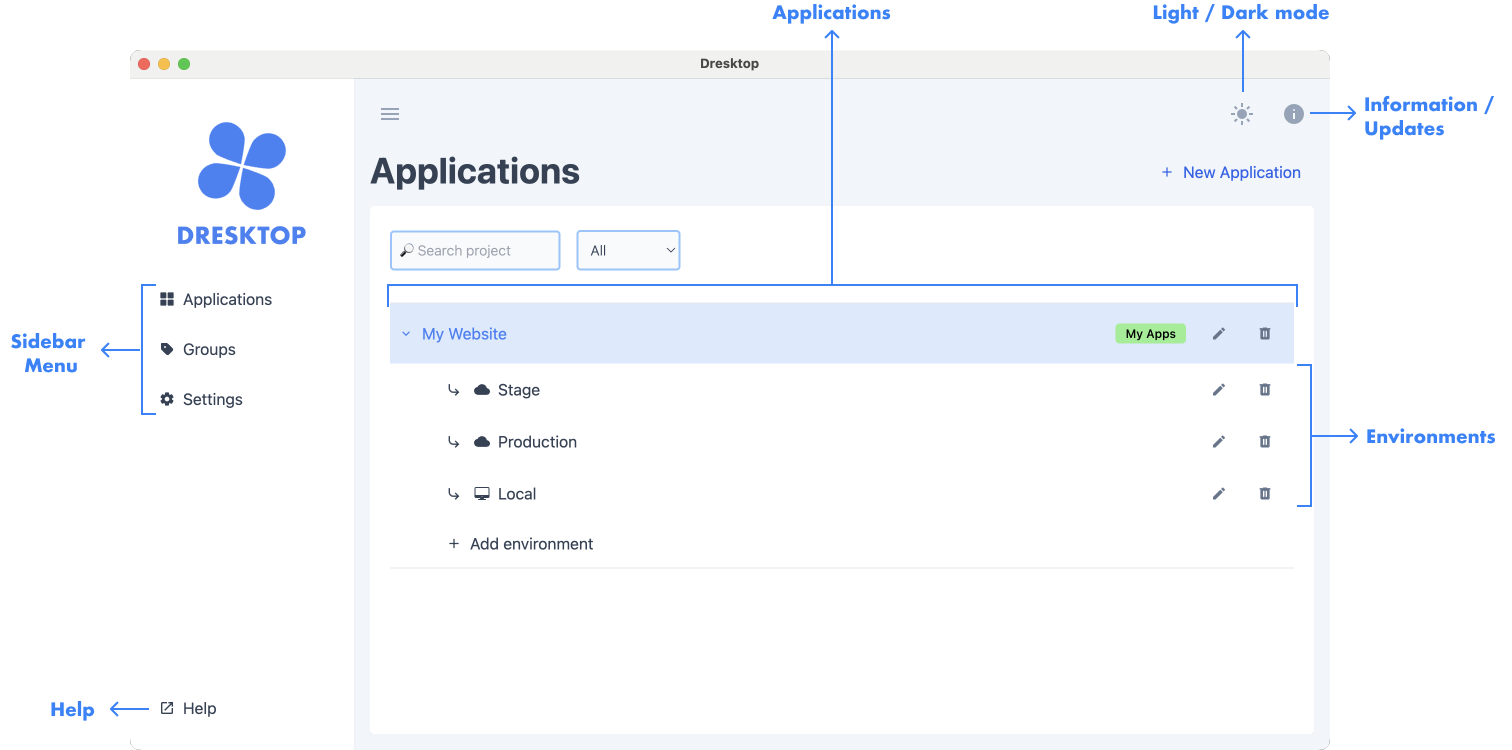1512x750 pixels.
Task: Click the New Application button
Action: (x=1231, y=172)
